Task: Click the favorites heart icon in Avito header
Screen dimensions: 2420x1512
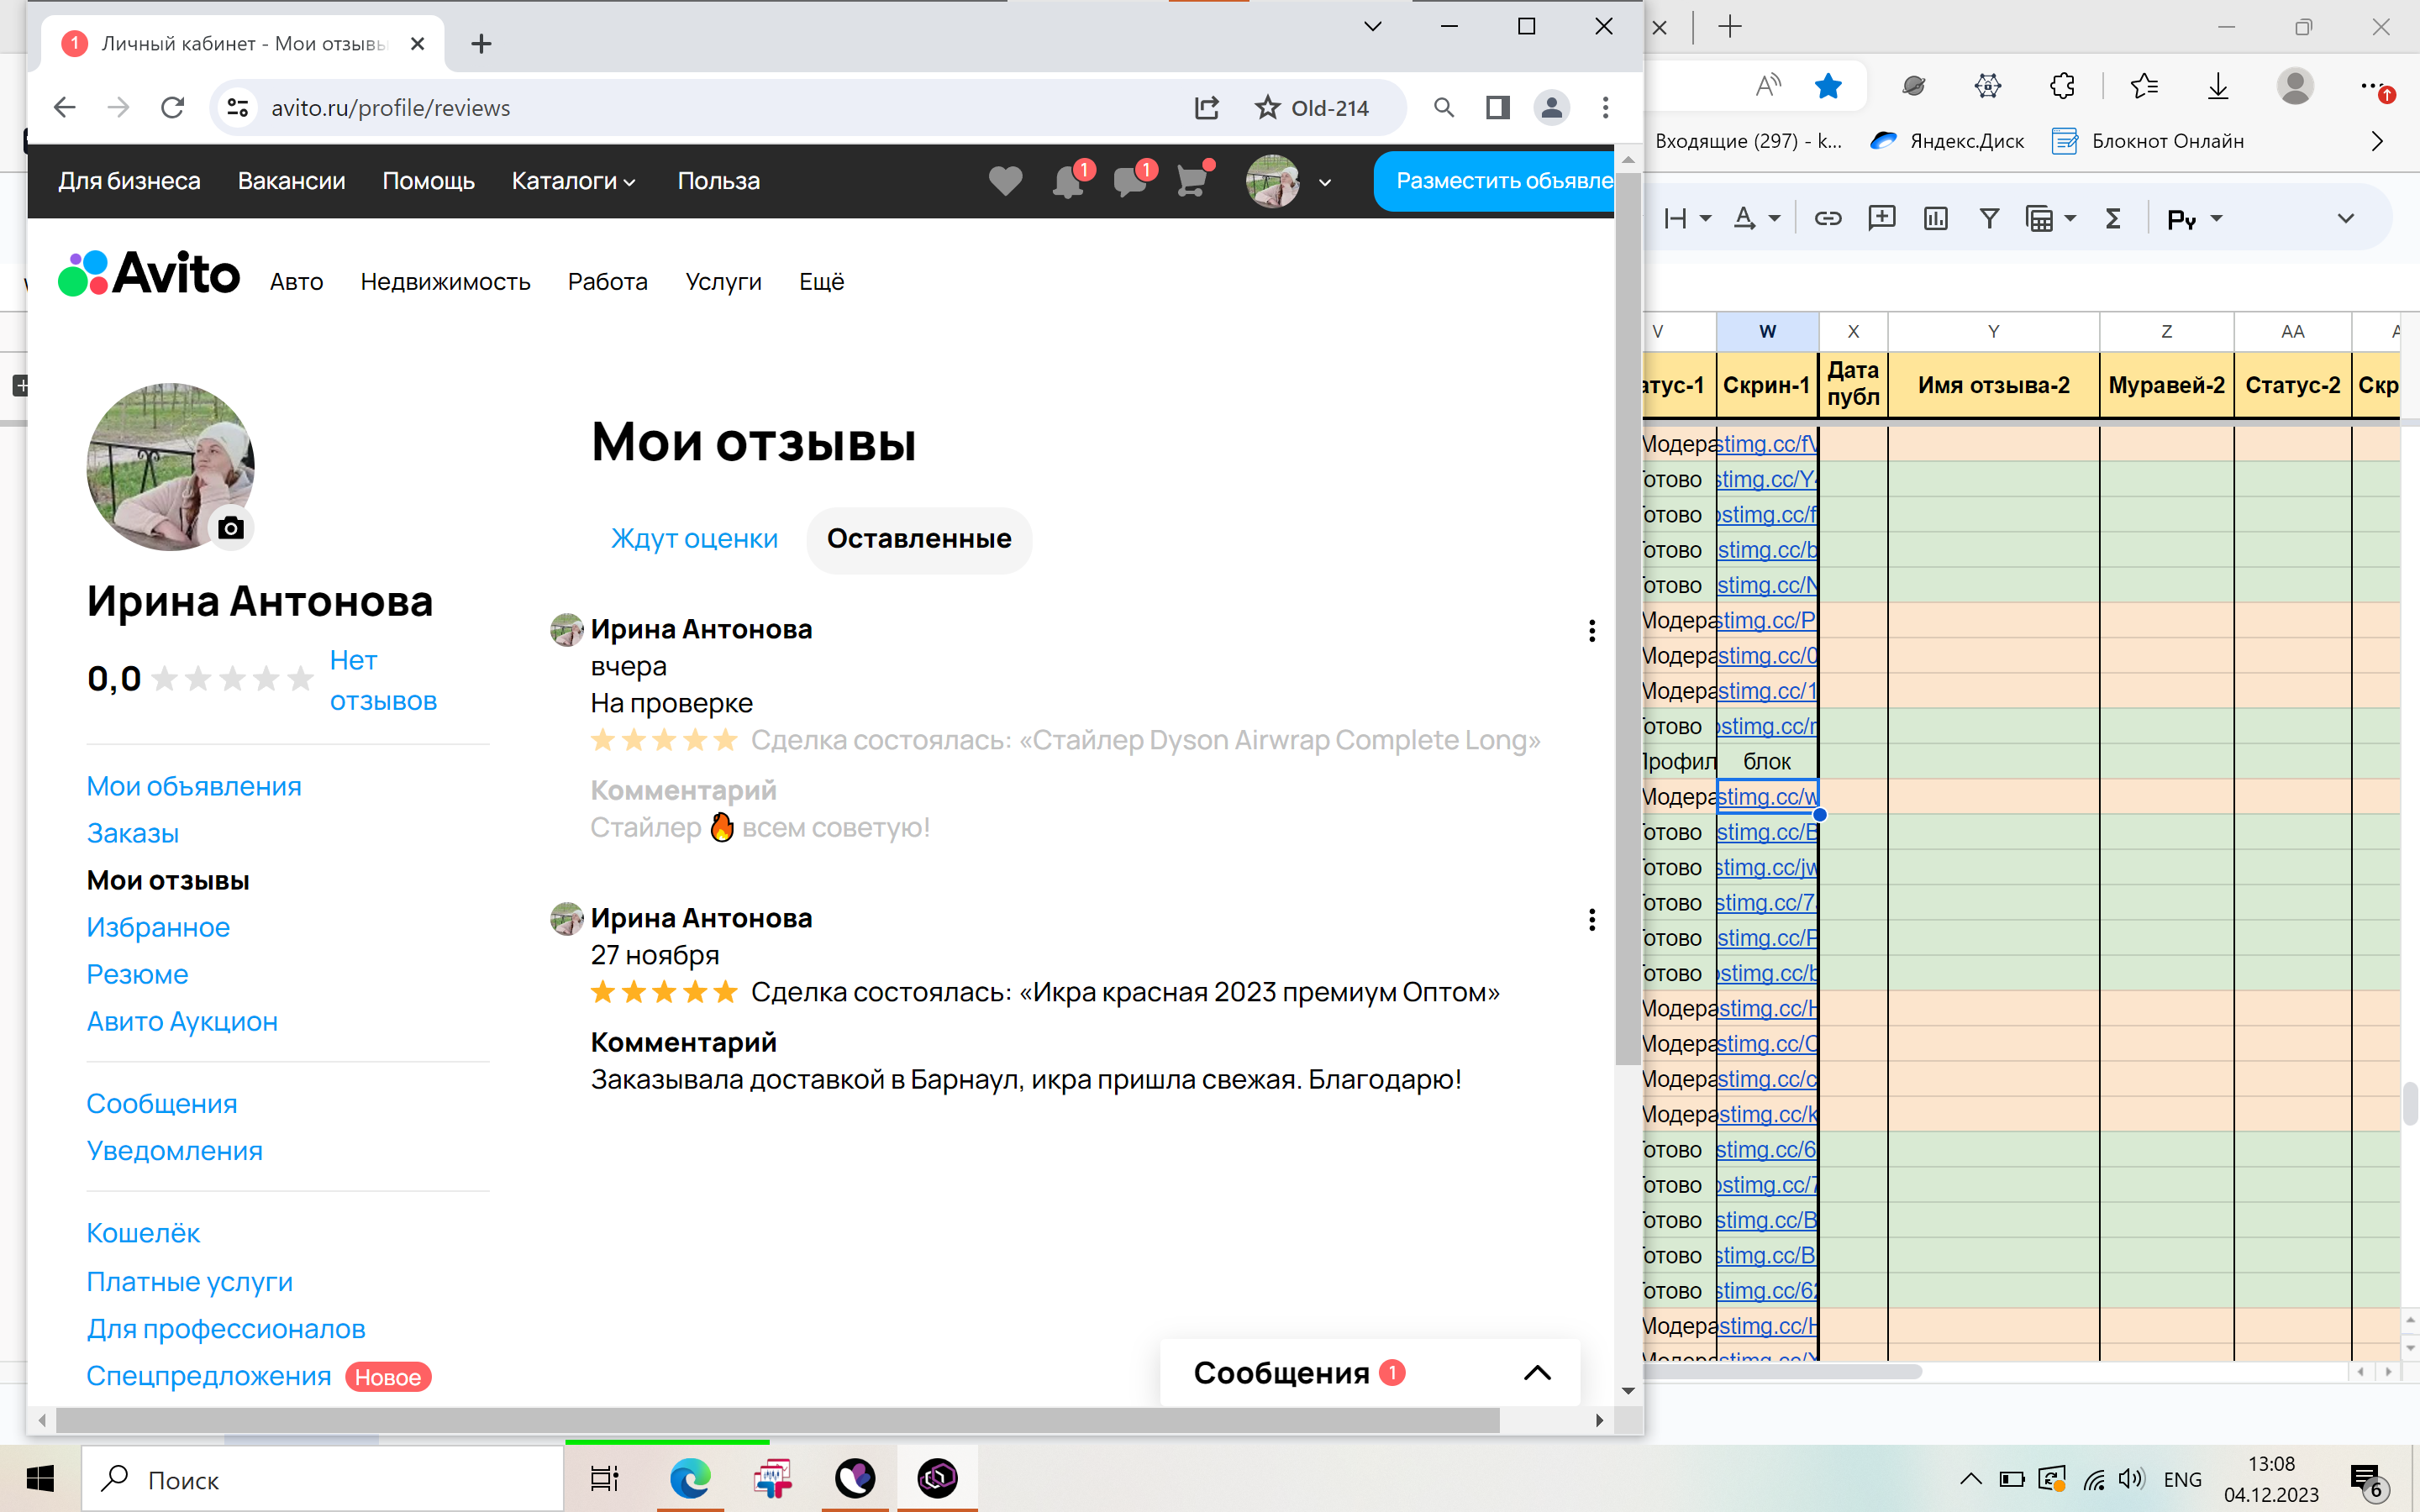Action: [1005, 181]
